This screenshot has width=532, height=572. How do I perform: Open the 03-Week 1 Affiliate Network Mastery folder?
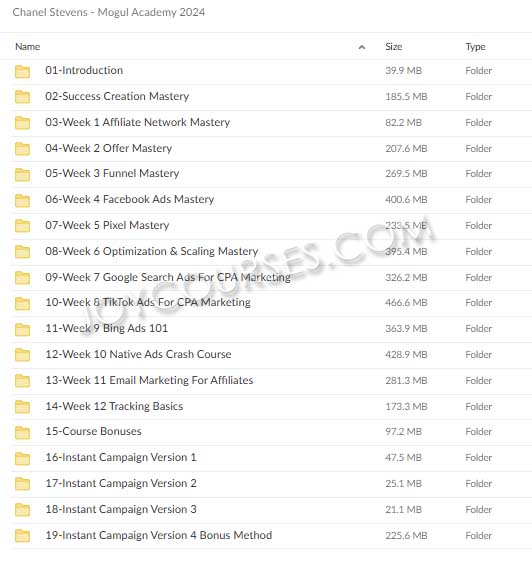click(x=138, y=122)
